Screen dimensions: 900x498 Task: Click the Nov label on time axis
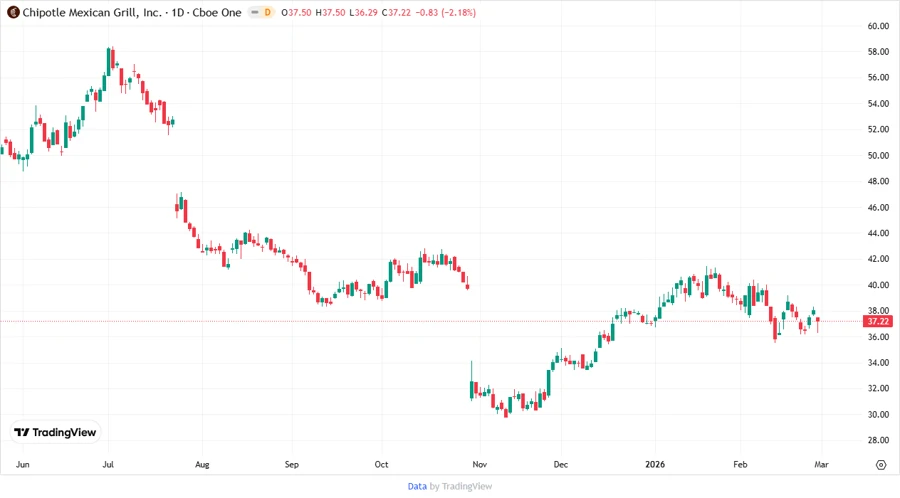(479, 464)
